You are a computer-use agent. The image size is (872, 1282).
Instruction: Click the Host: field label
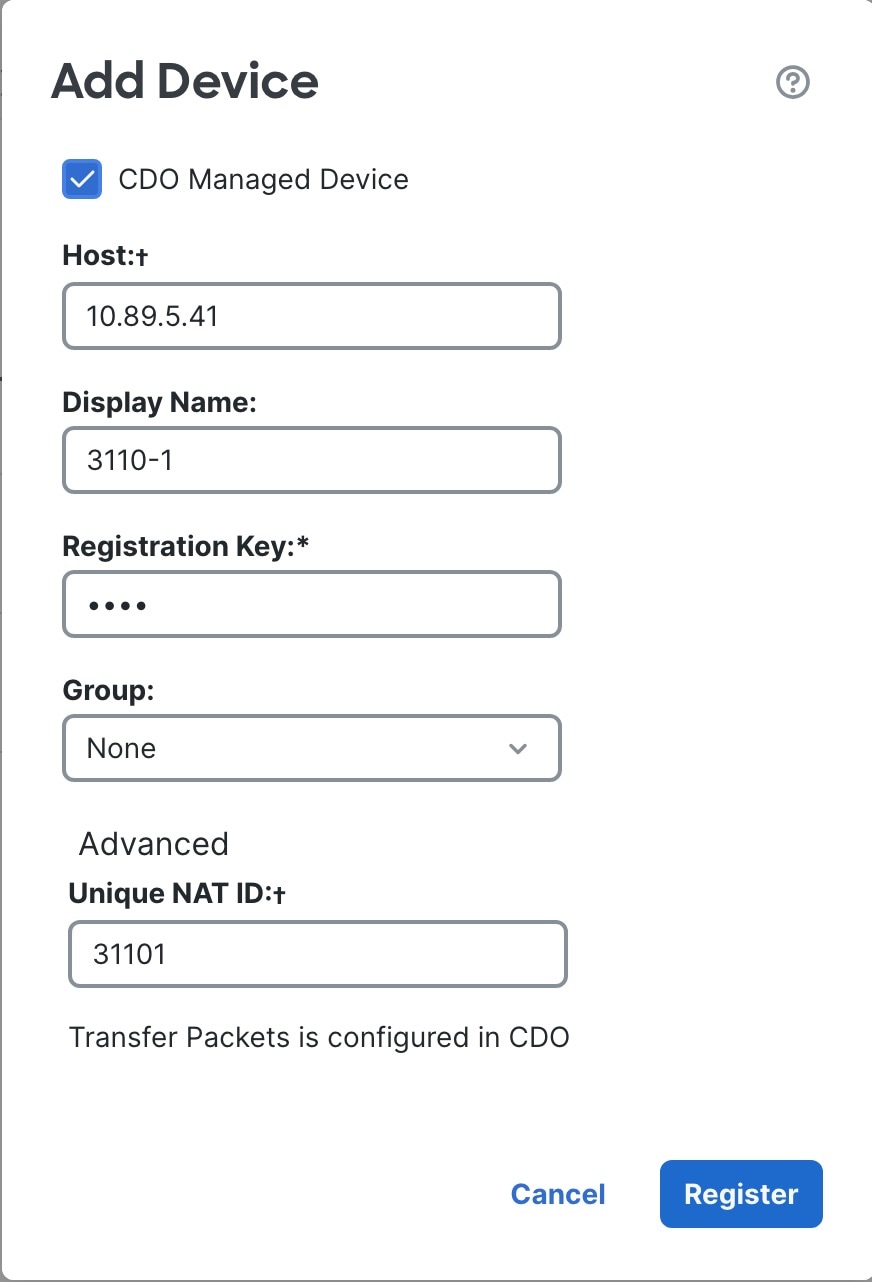pyautogui.click(x=98, y=256)
